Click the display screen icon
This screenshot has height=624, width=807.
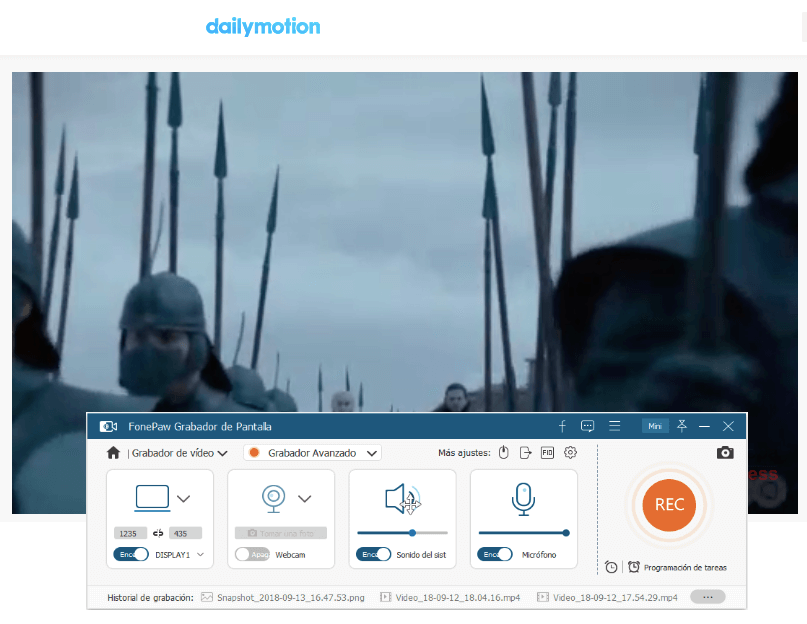click(152, 498)
